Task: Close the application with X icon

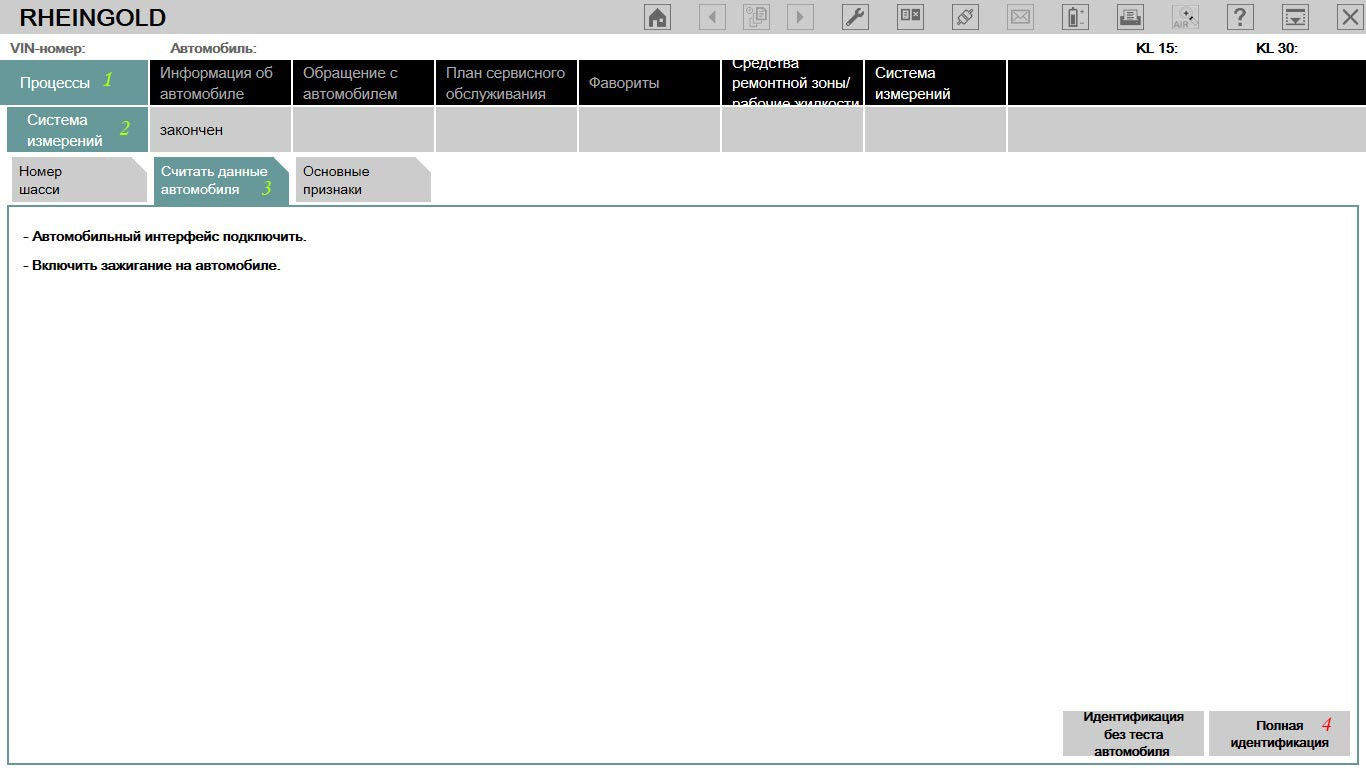Action: (x=1349, y=17)
